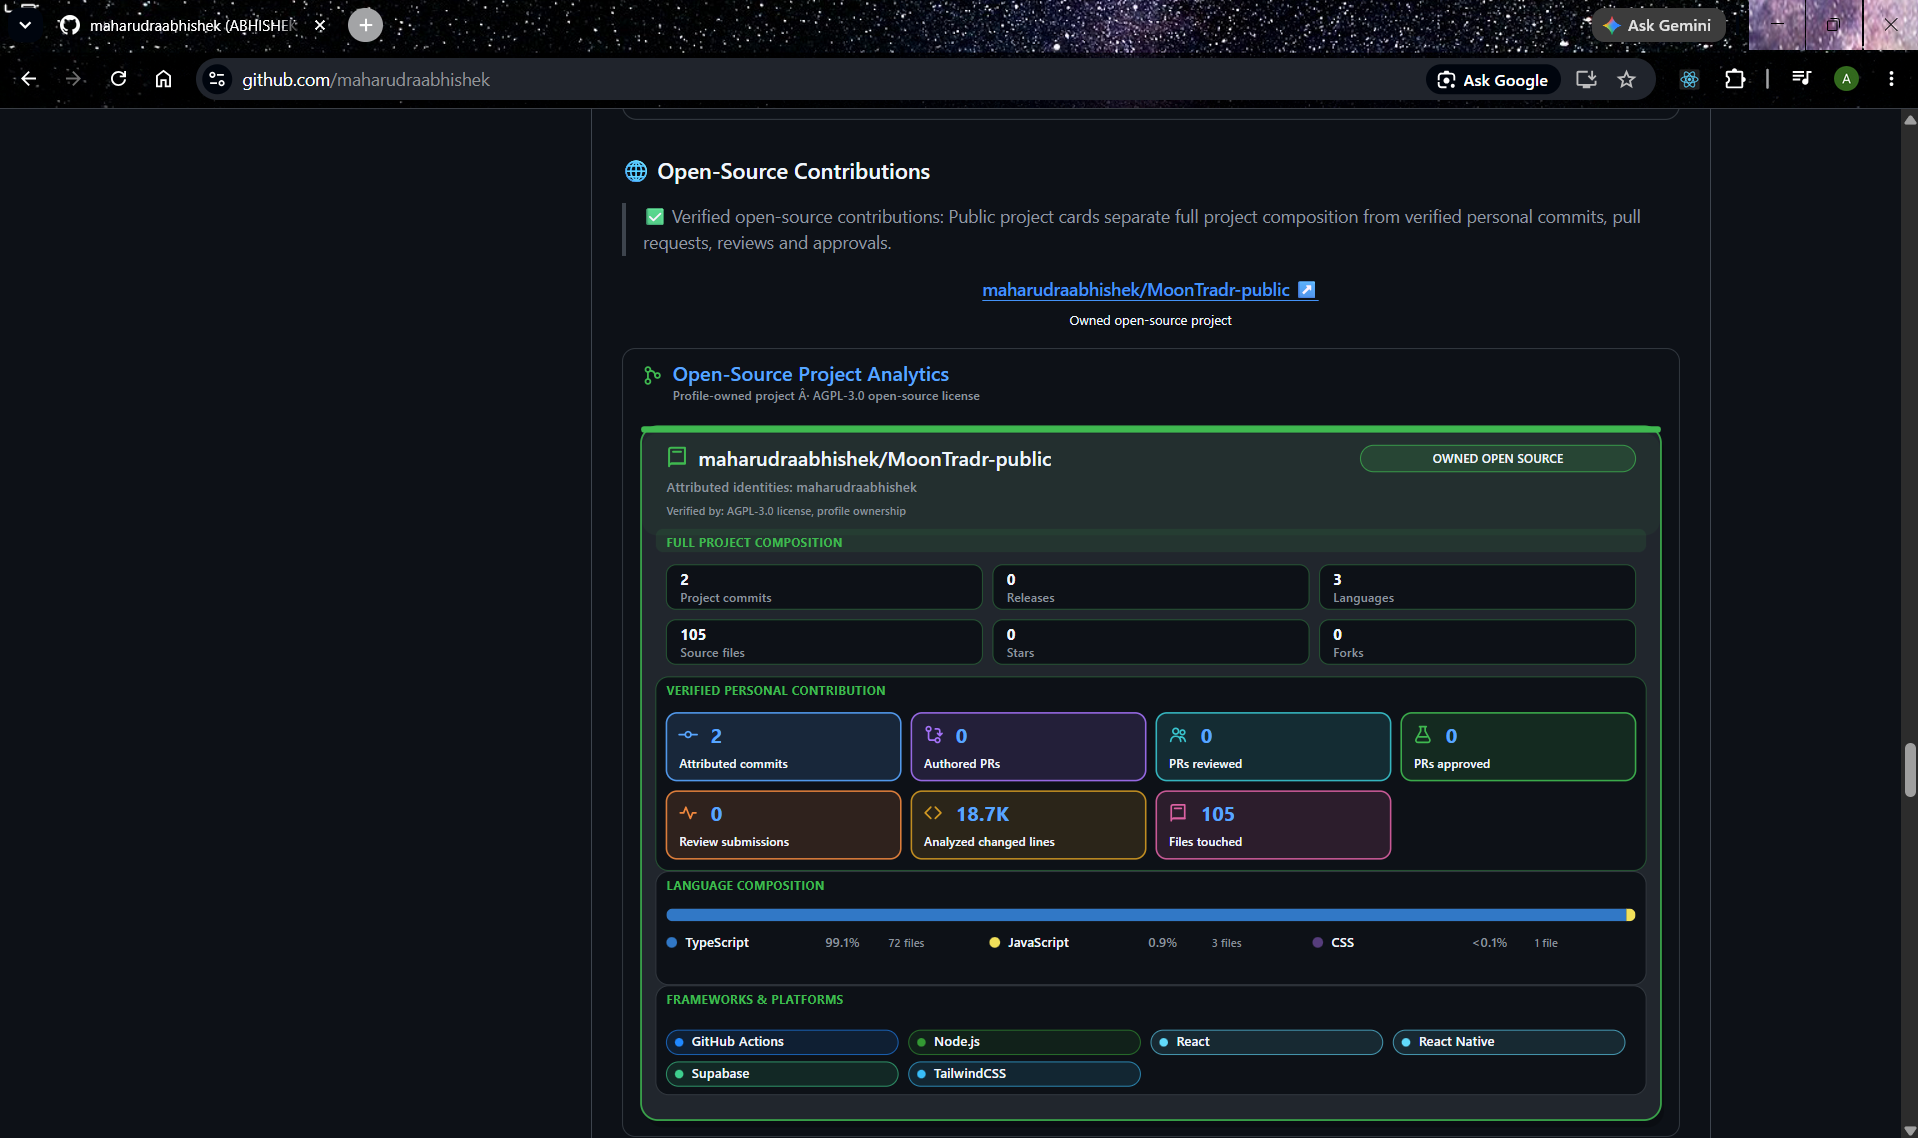
Task: Open the install app icon in address bar
Action: 1586,79
